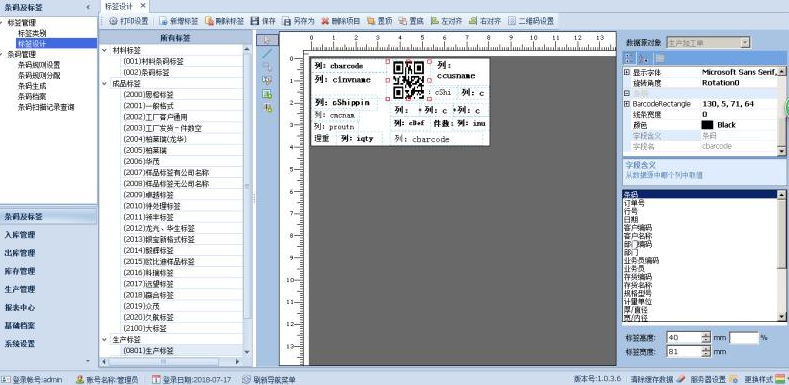Select the pointer arrow tool

click(x=267, y=40)
